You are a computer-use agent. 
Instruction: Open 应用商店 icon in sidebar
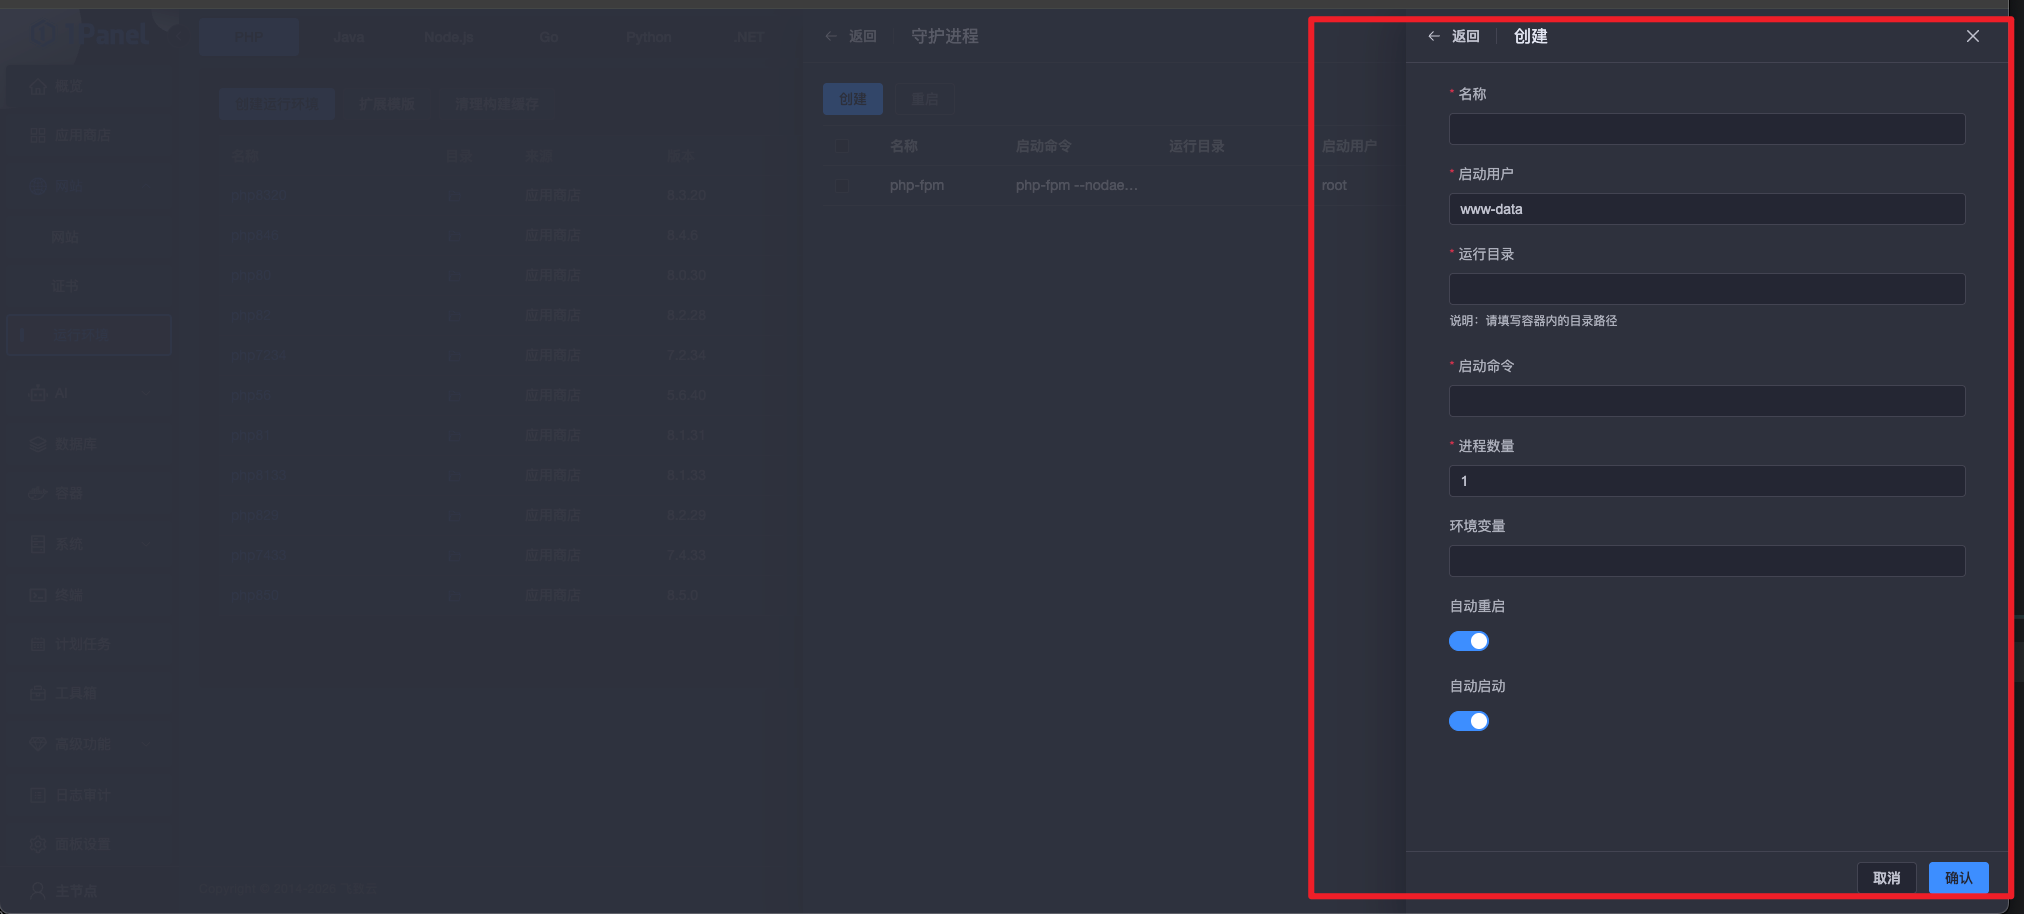[39, 135]
